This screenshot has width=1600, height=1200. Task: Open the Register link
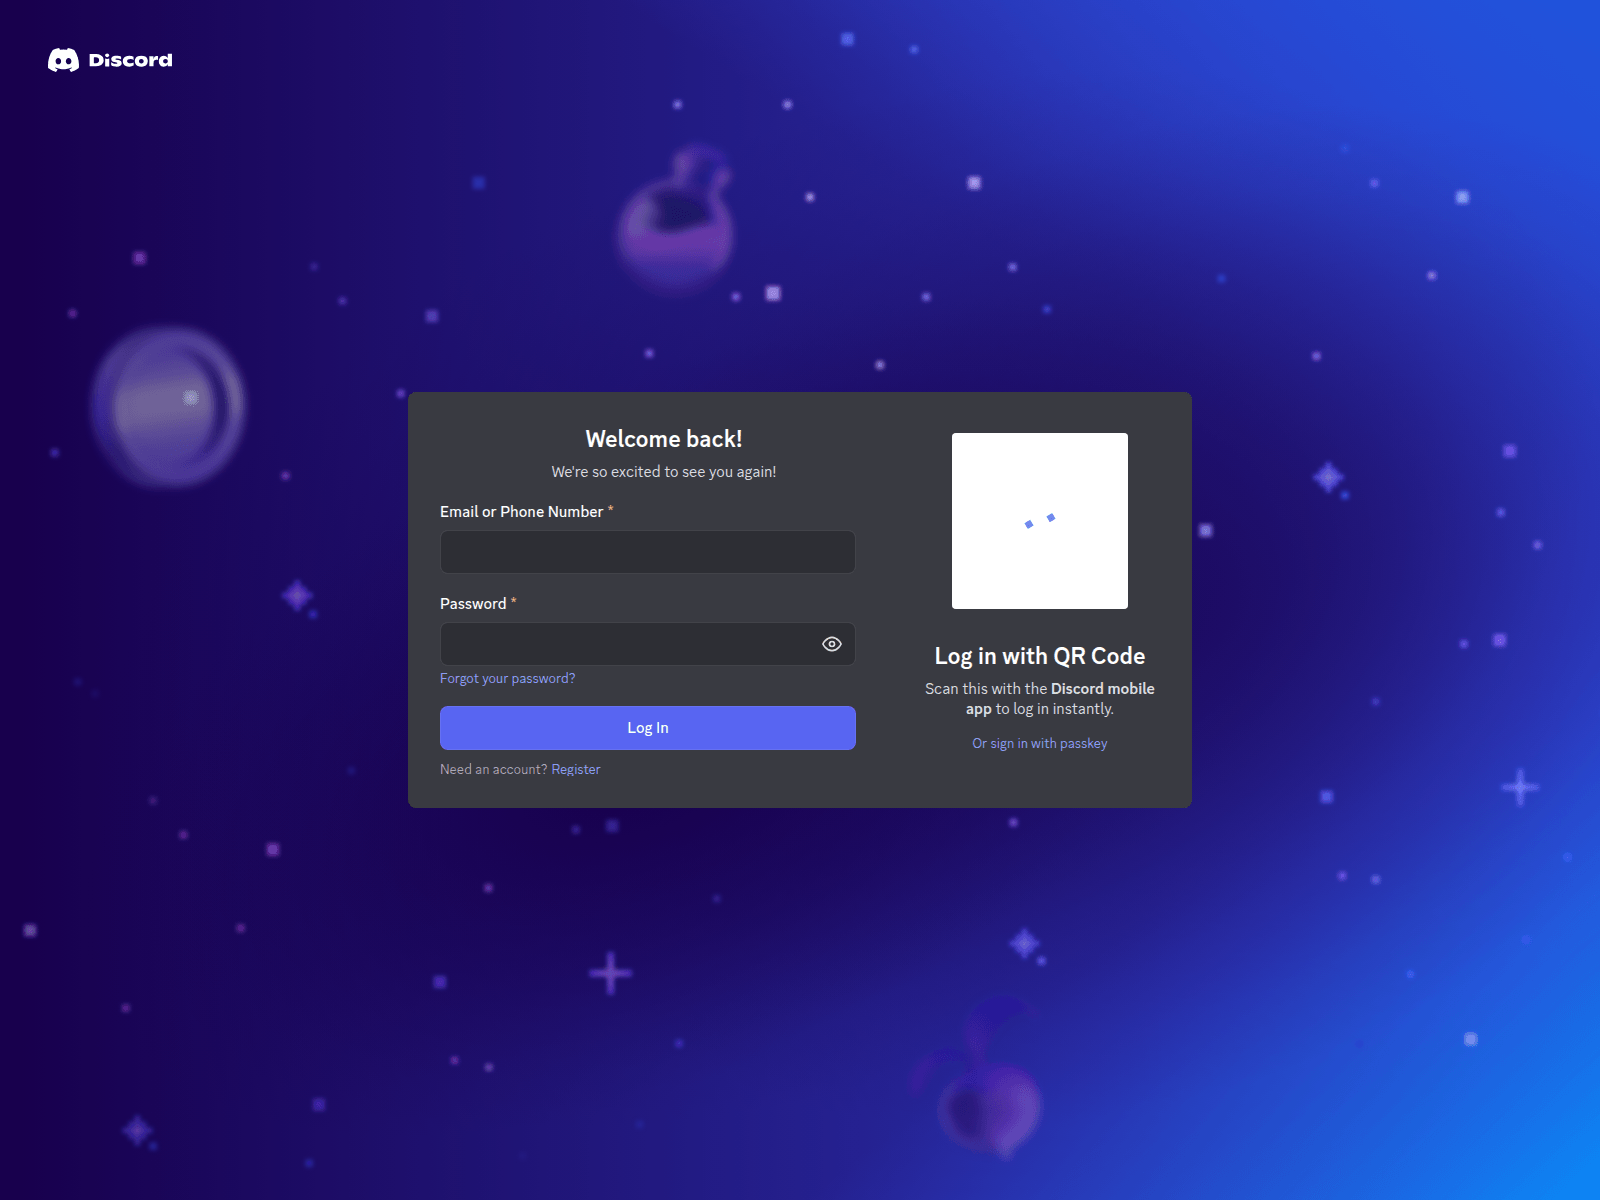pyautogui.click(x=576, y=769)
